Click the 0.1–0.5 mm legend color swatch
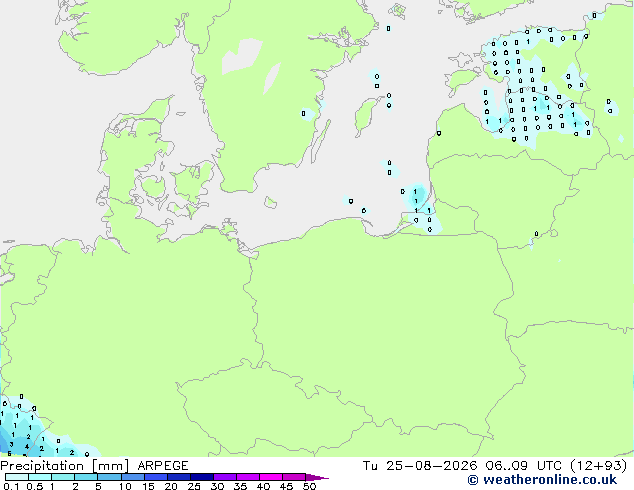Image resolution: width=634 pixels, height=490 pixels. [17, 477]
